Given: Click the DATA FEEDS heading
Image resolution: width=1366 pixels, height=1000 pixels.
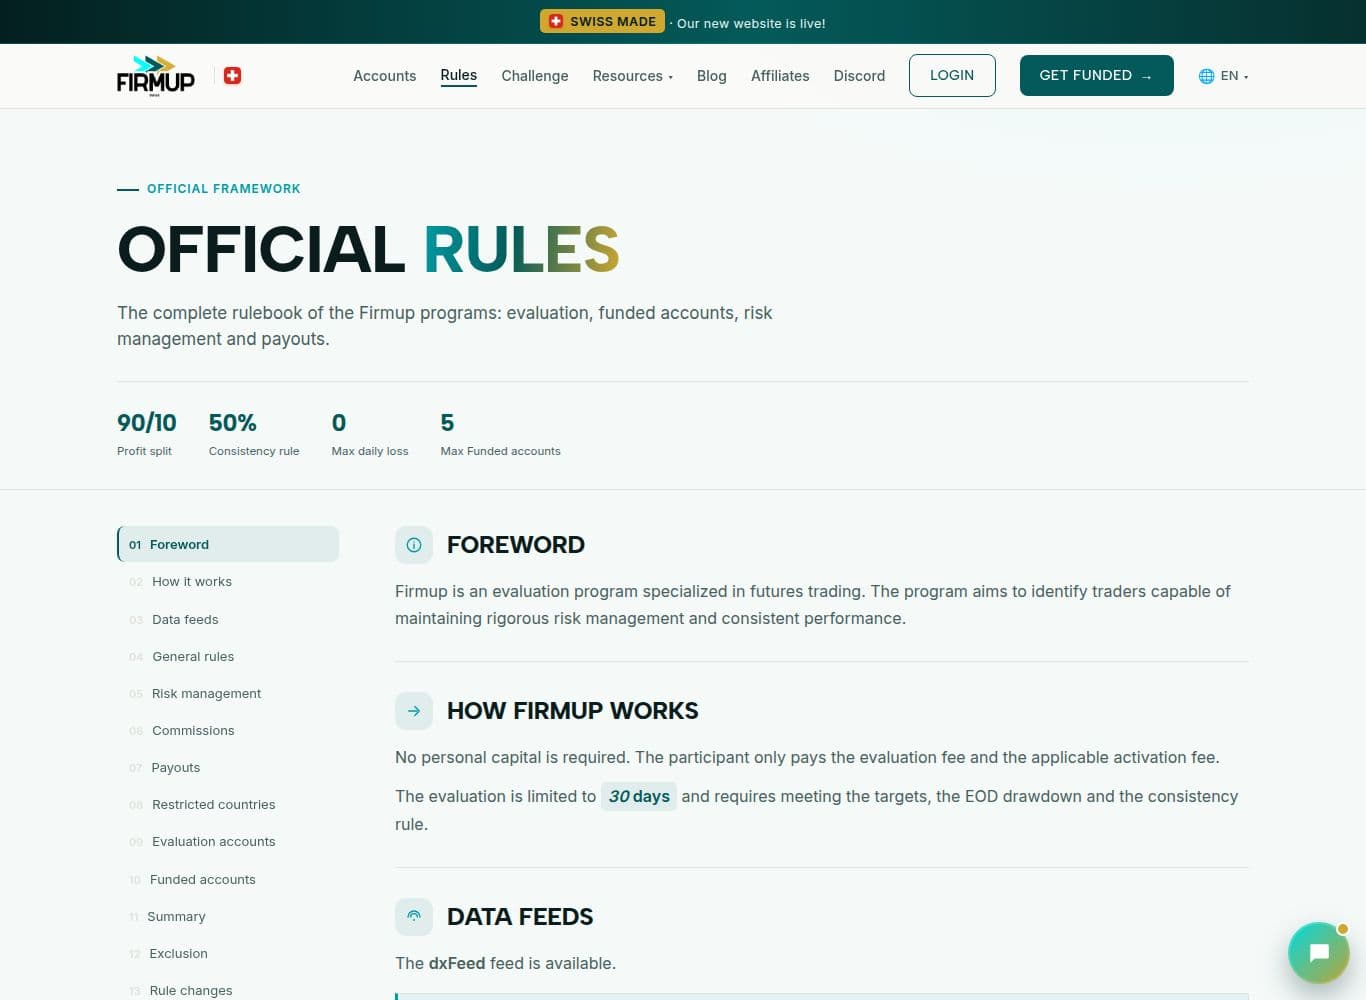Looking at the screenshot, I should pyautogui.click(x=520, y=916).
